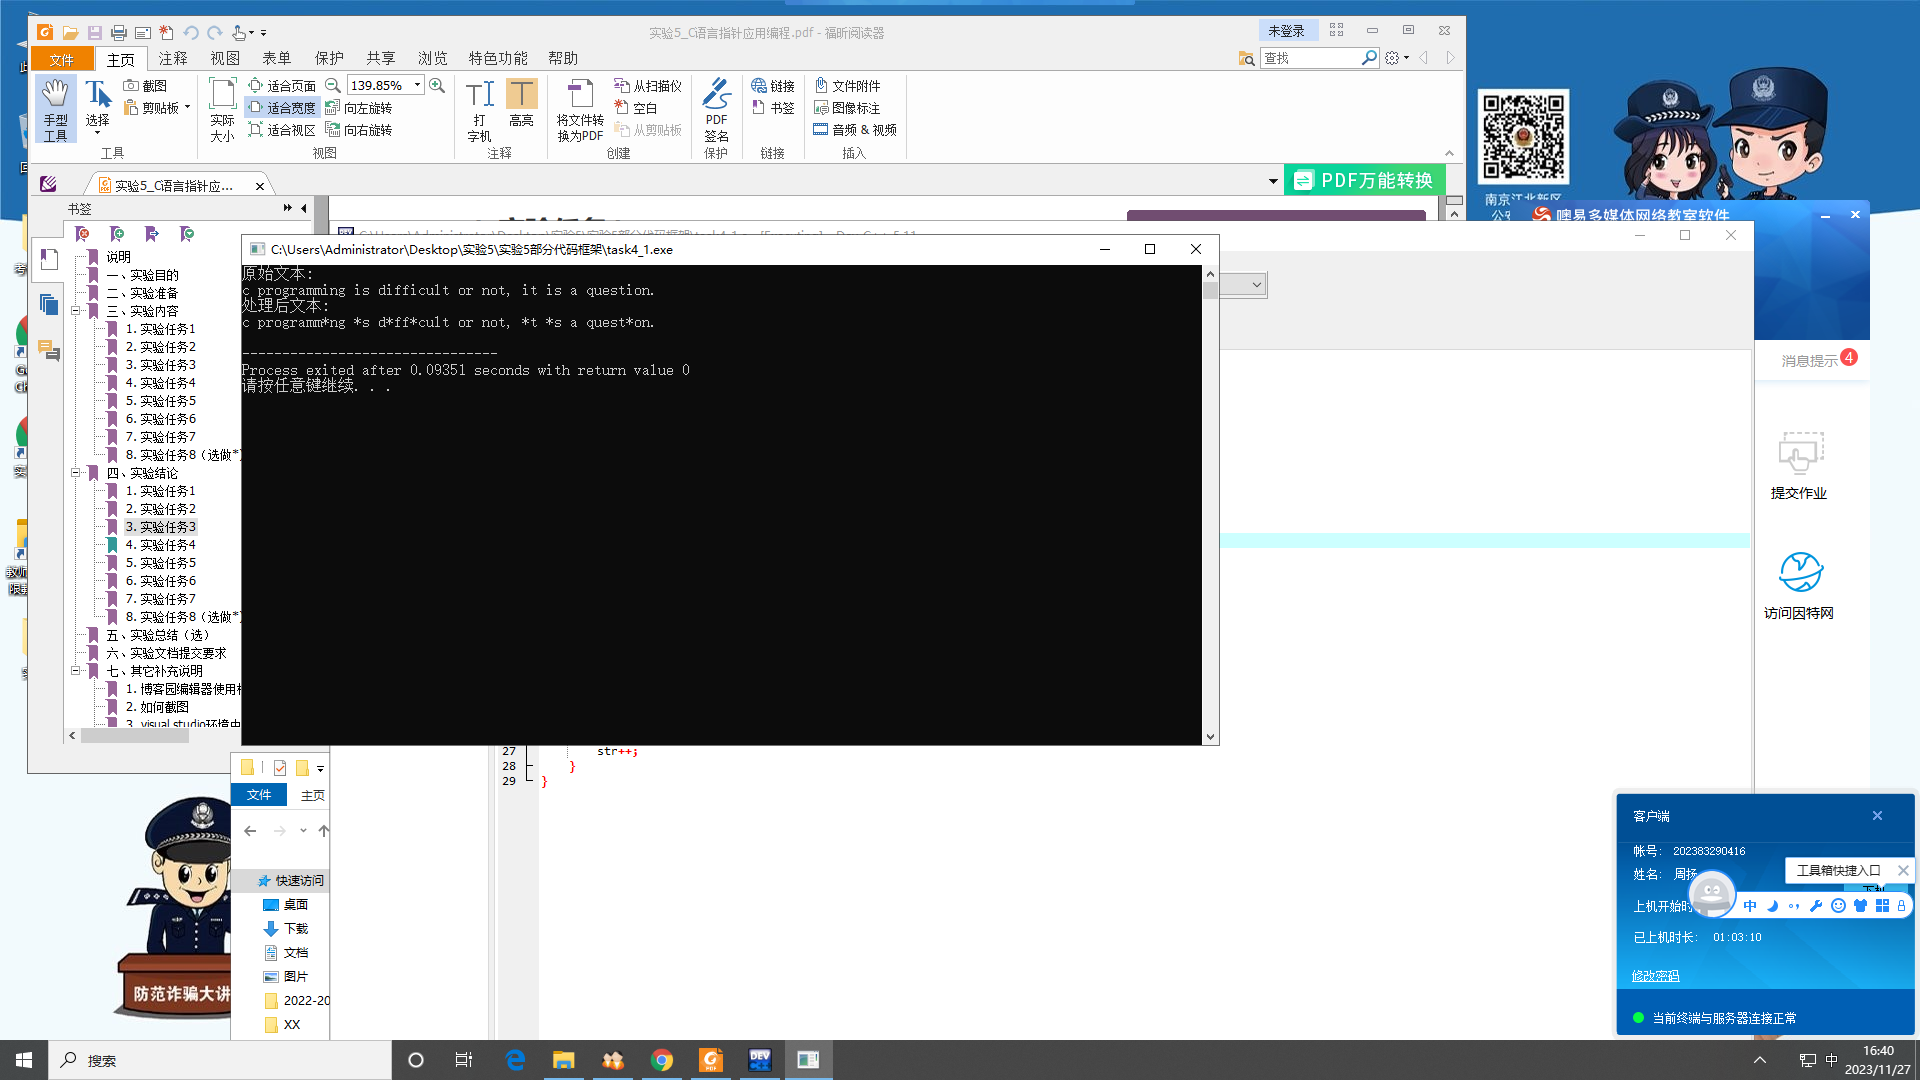Open the zoom percentage 139.85% dropdown
Screen dimensions: 1920x1080
418,86
